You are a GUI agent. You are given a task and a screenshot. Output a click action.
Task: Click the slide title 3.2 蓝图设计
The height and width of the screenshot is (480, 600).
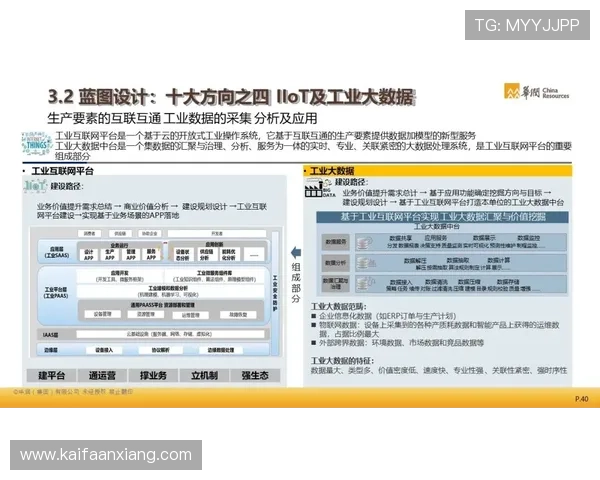pos(231,96)
